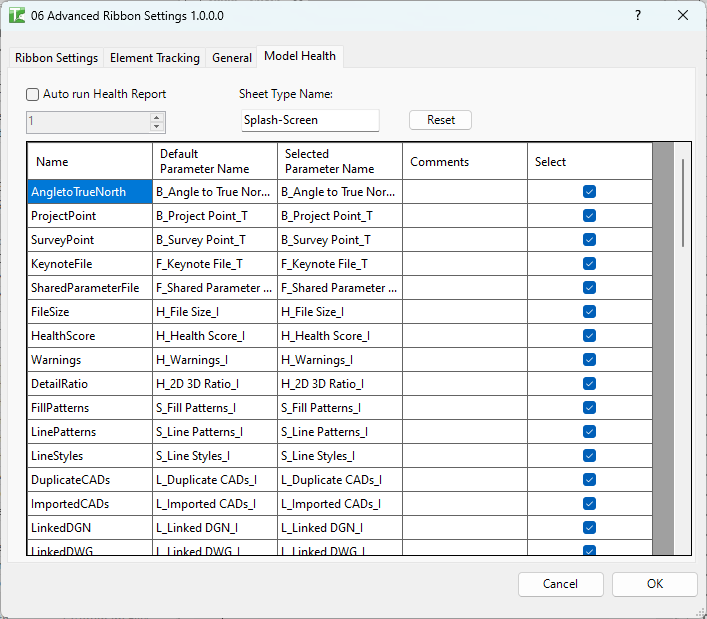Toggle the ImportedCADs Select checkbox
This screenshot has height=619, width=707.
589,504
